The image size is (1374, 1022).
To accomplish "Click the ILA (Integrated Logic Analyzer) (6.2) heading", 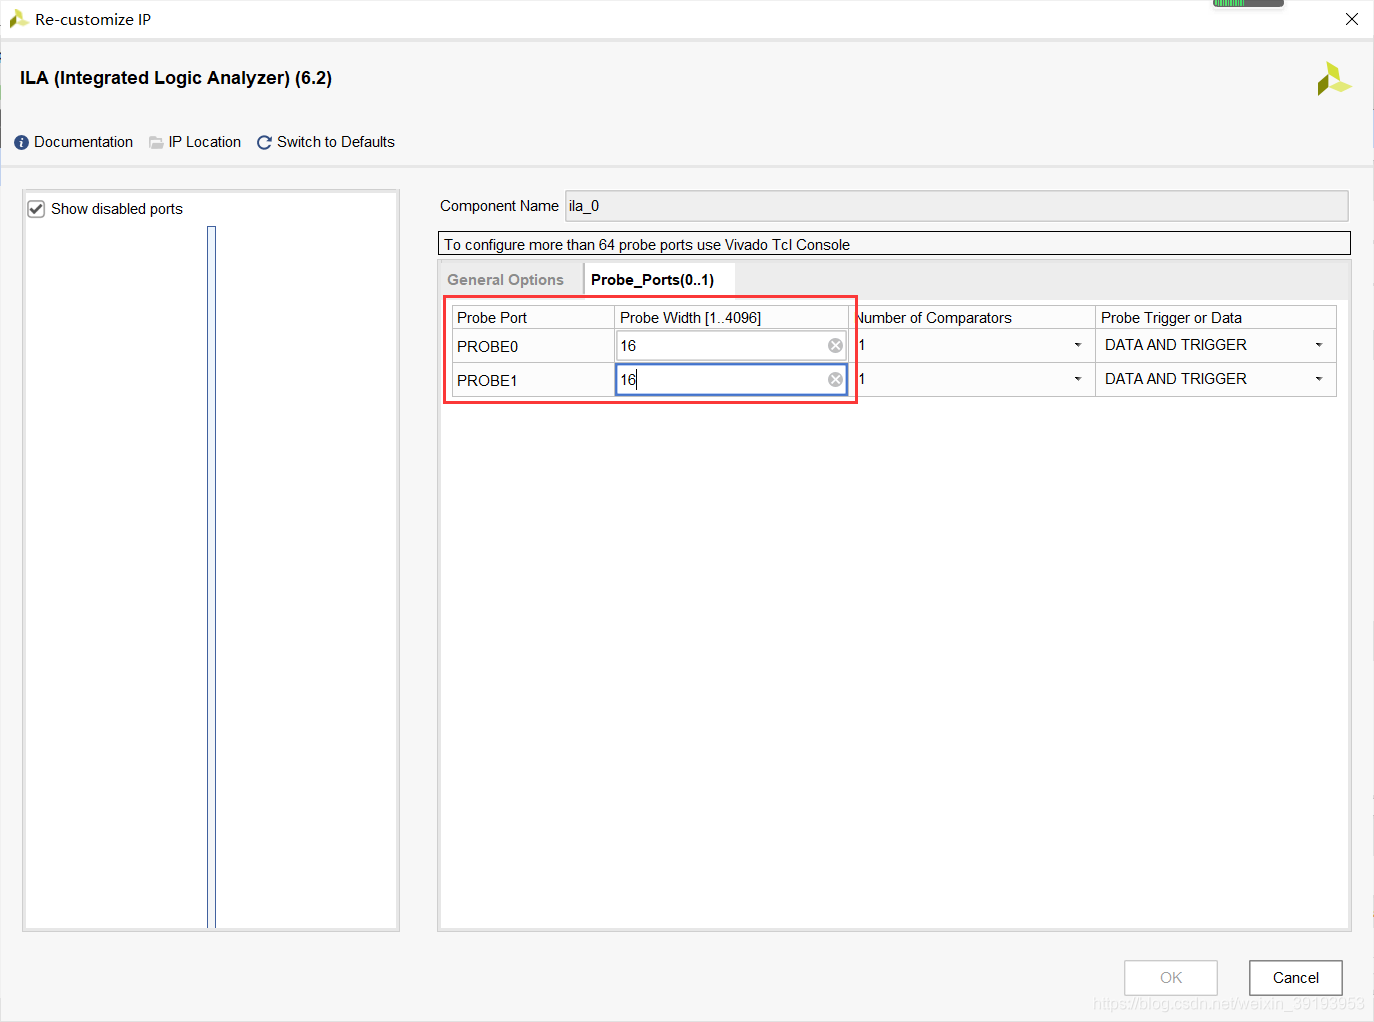I will (x=176, y=78).
